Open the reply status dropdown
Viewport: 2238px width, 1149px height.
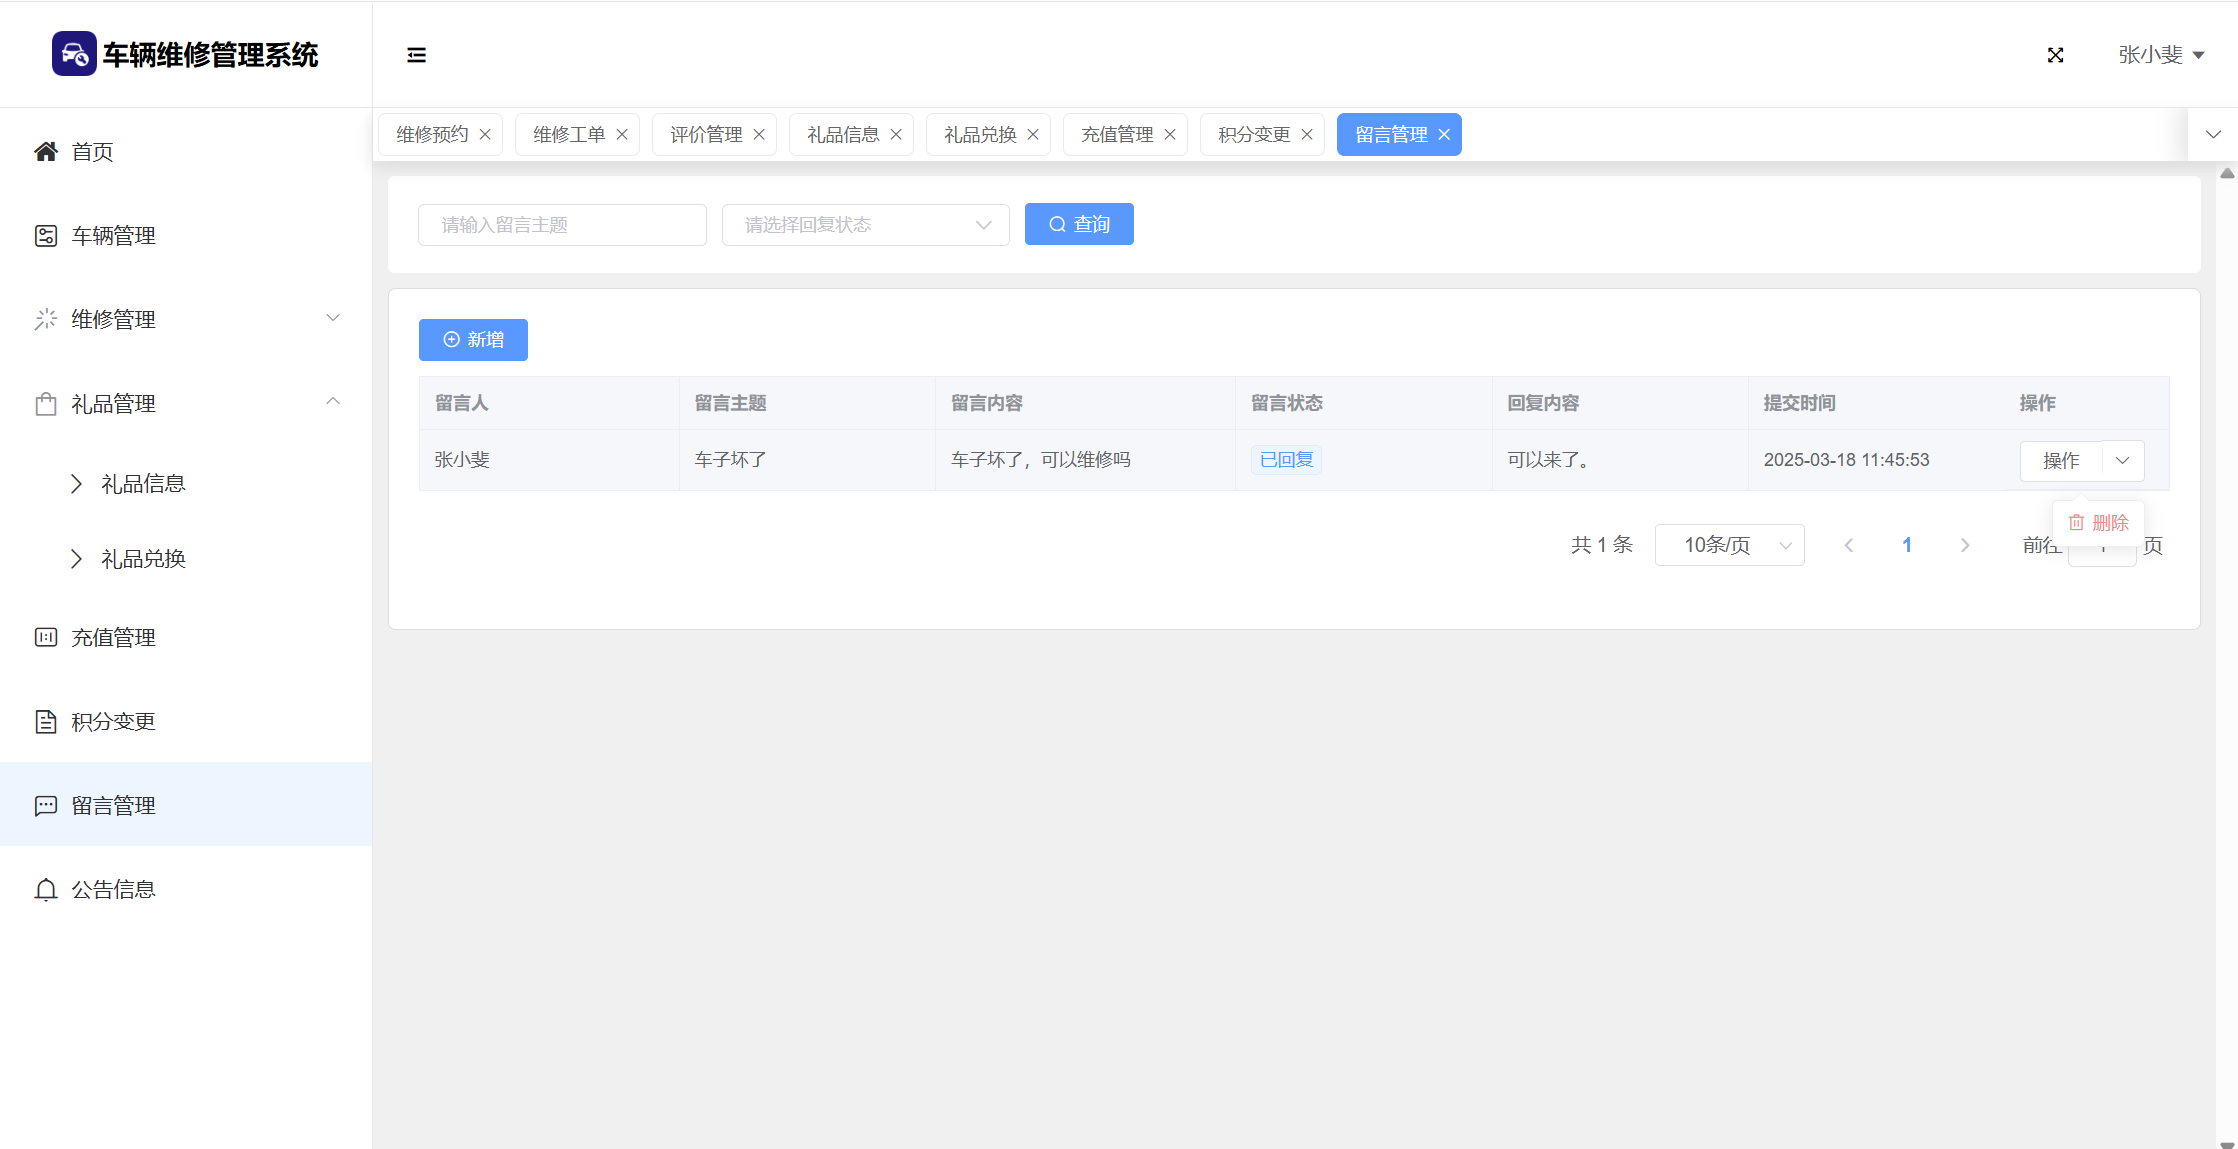click(x=865, y=225)
